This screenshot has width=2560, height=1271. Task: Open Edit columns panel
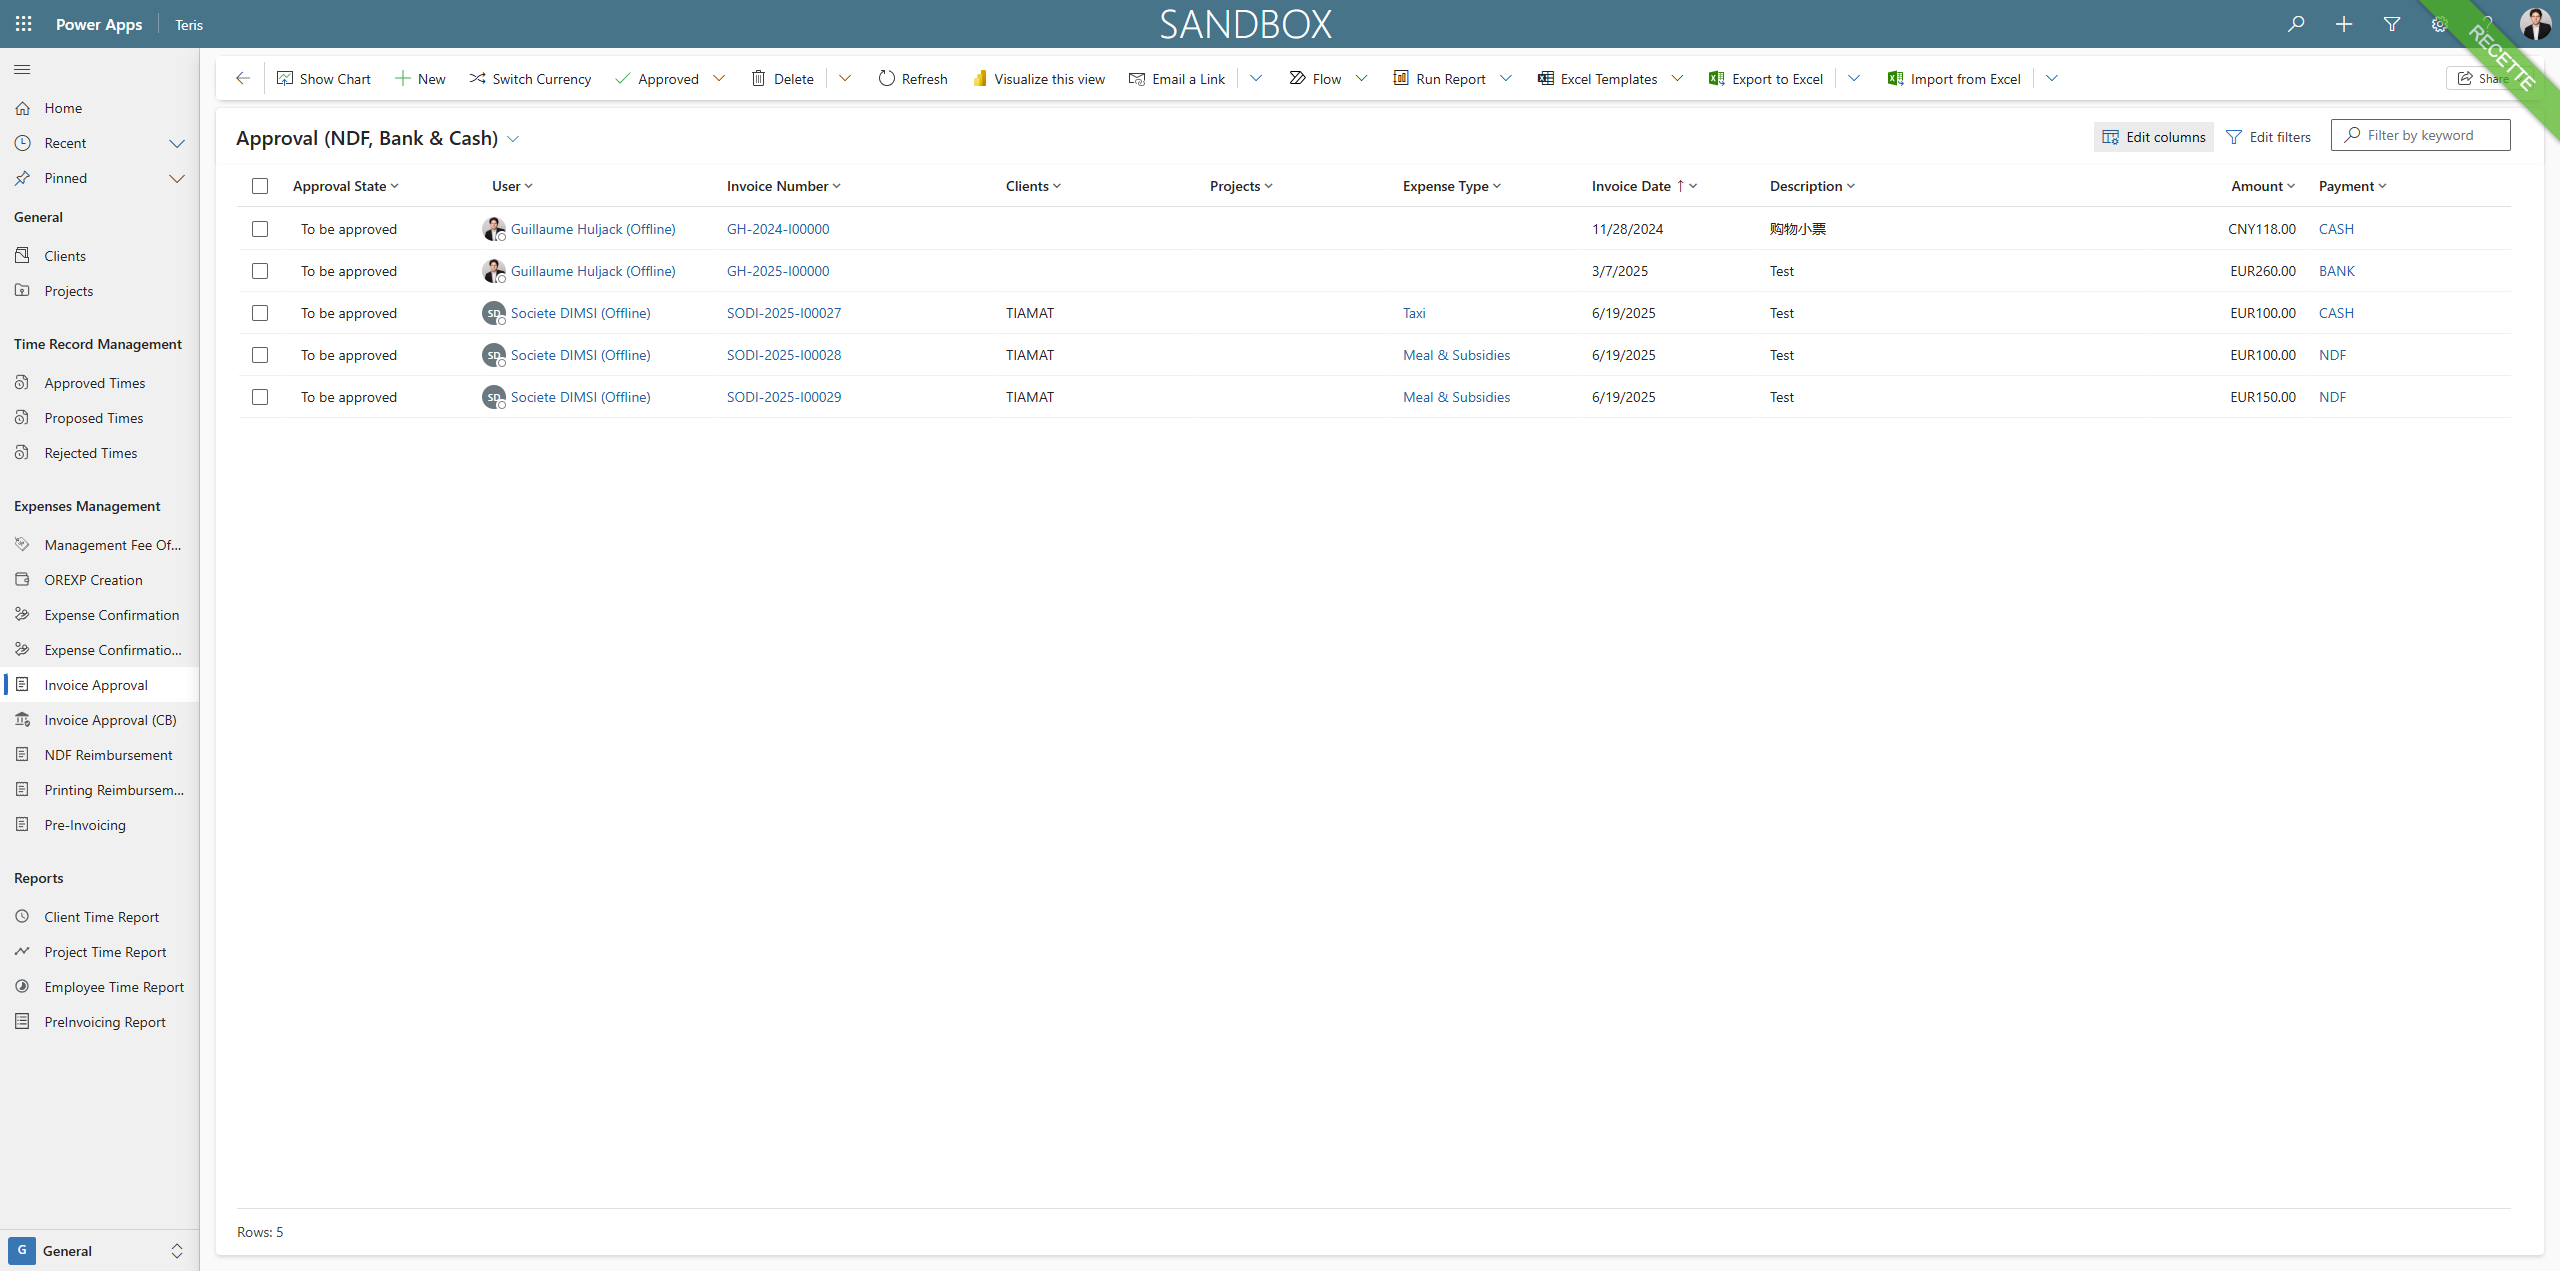(2153, 137)
